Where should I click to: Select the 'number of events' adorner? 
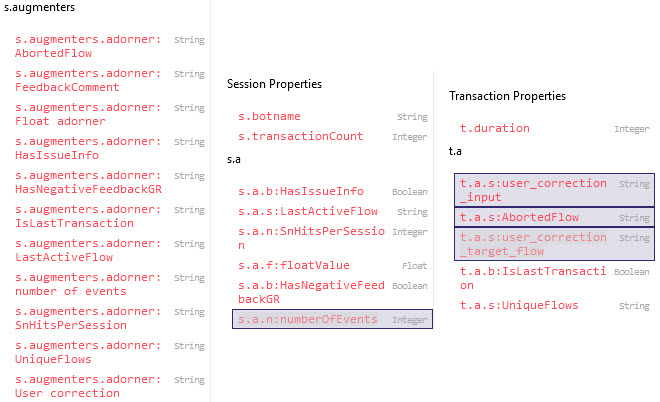tap(88, 285)
